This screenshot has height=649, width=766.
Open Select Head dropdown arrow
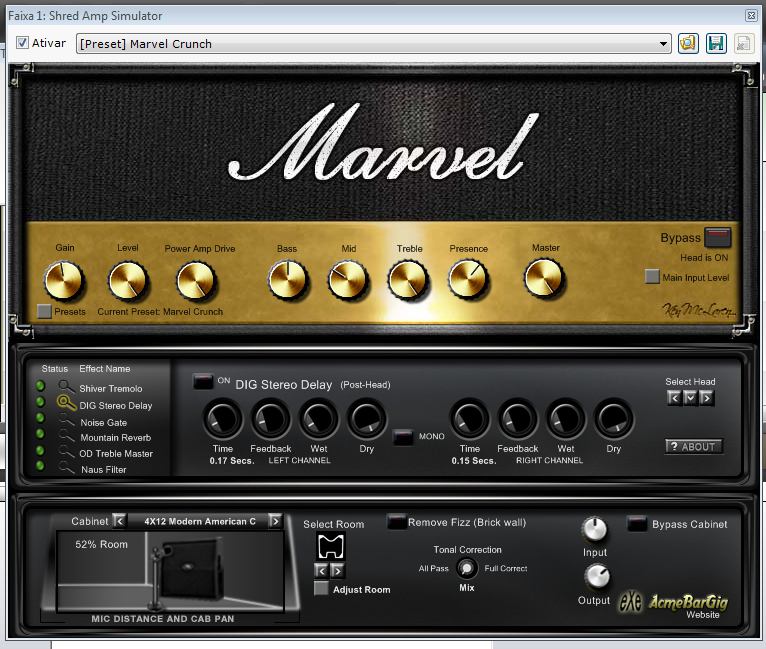pyautogui.click(x=690, y=398)
